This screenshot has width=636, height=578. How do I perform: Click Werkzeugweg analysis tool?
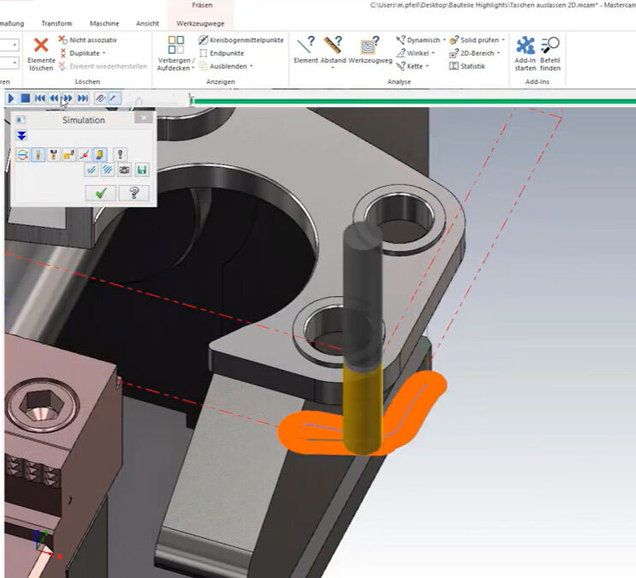370,50
